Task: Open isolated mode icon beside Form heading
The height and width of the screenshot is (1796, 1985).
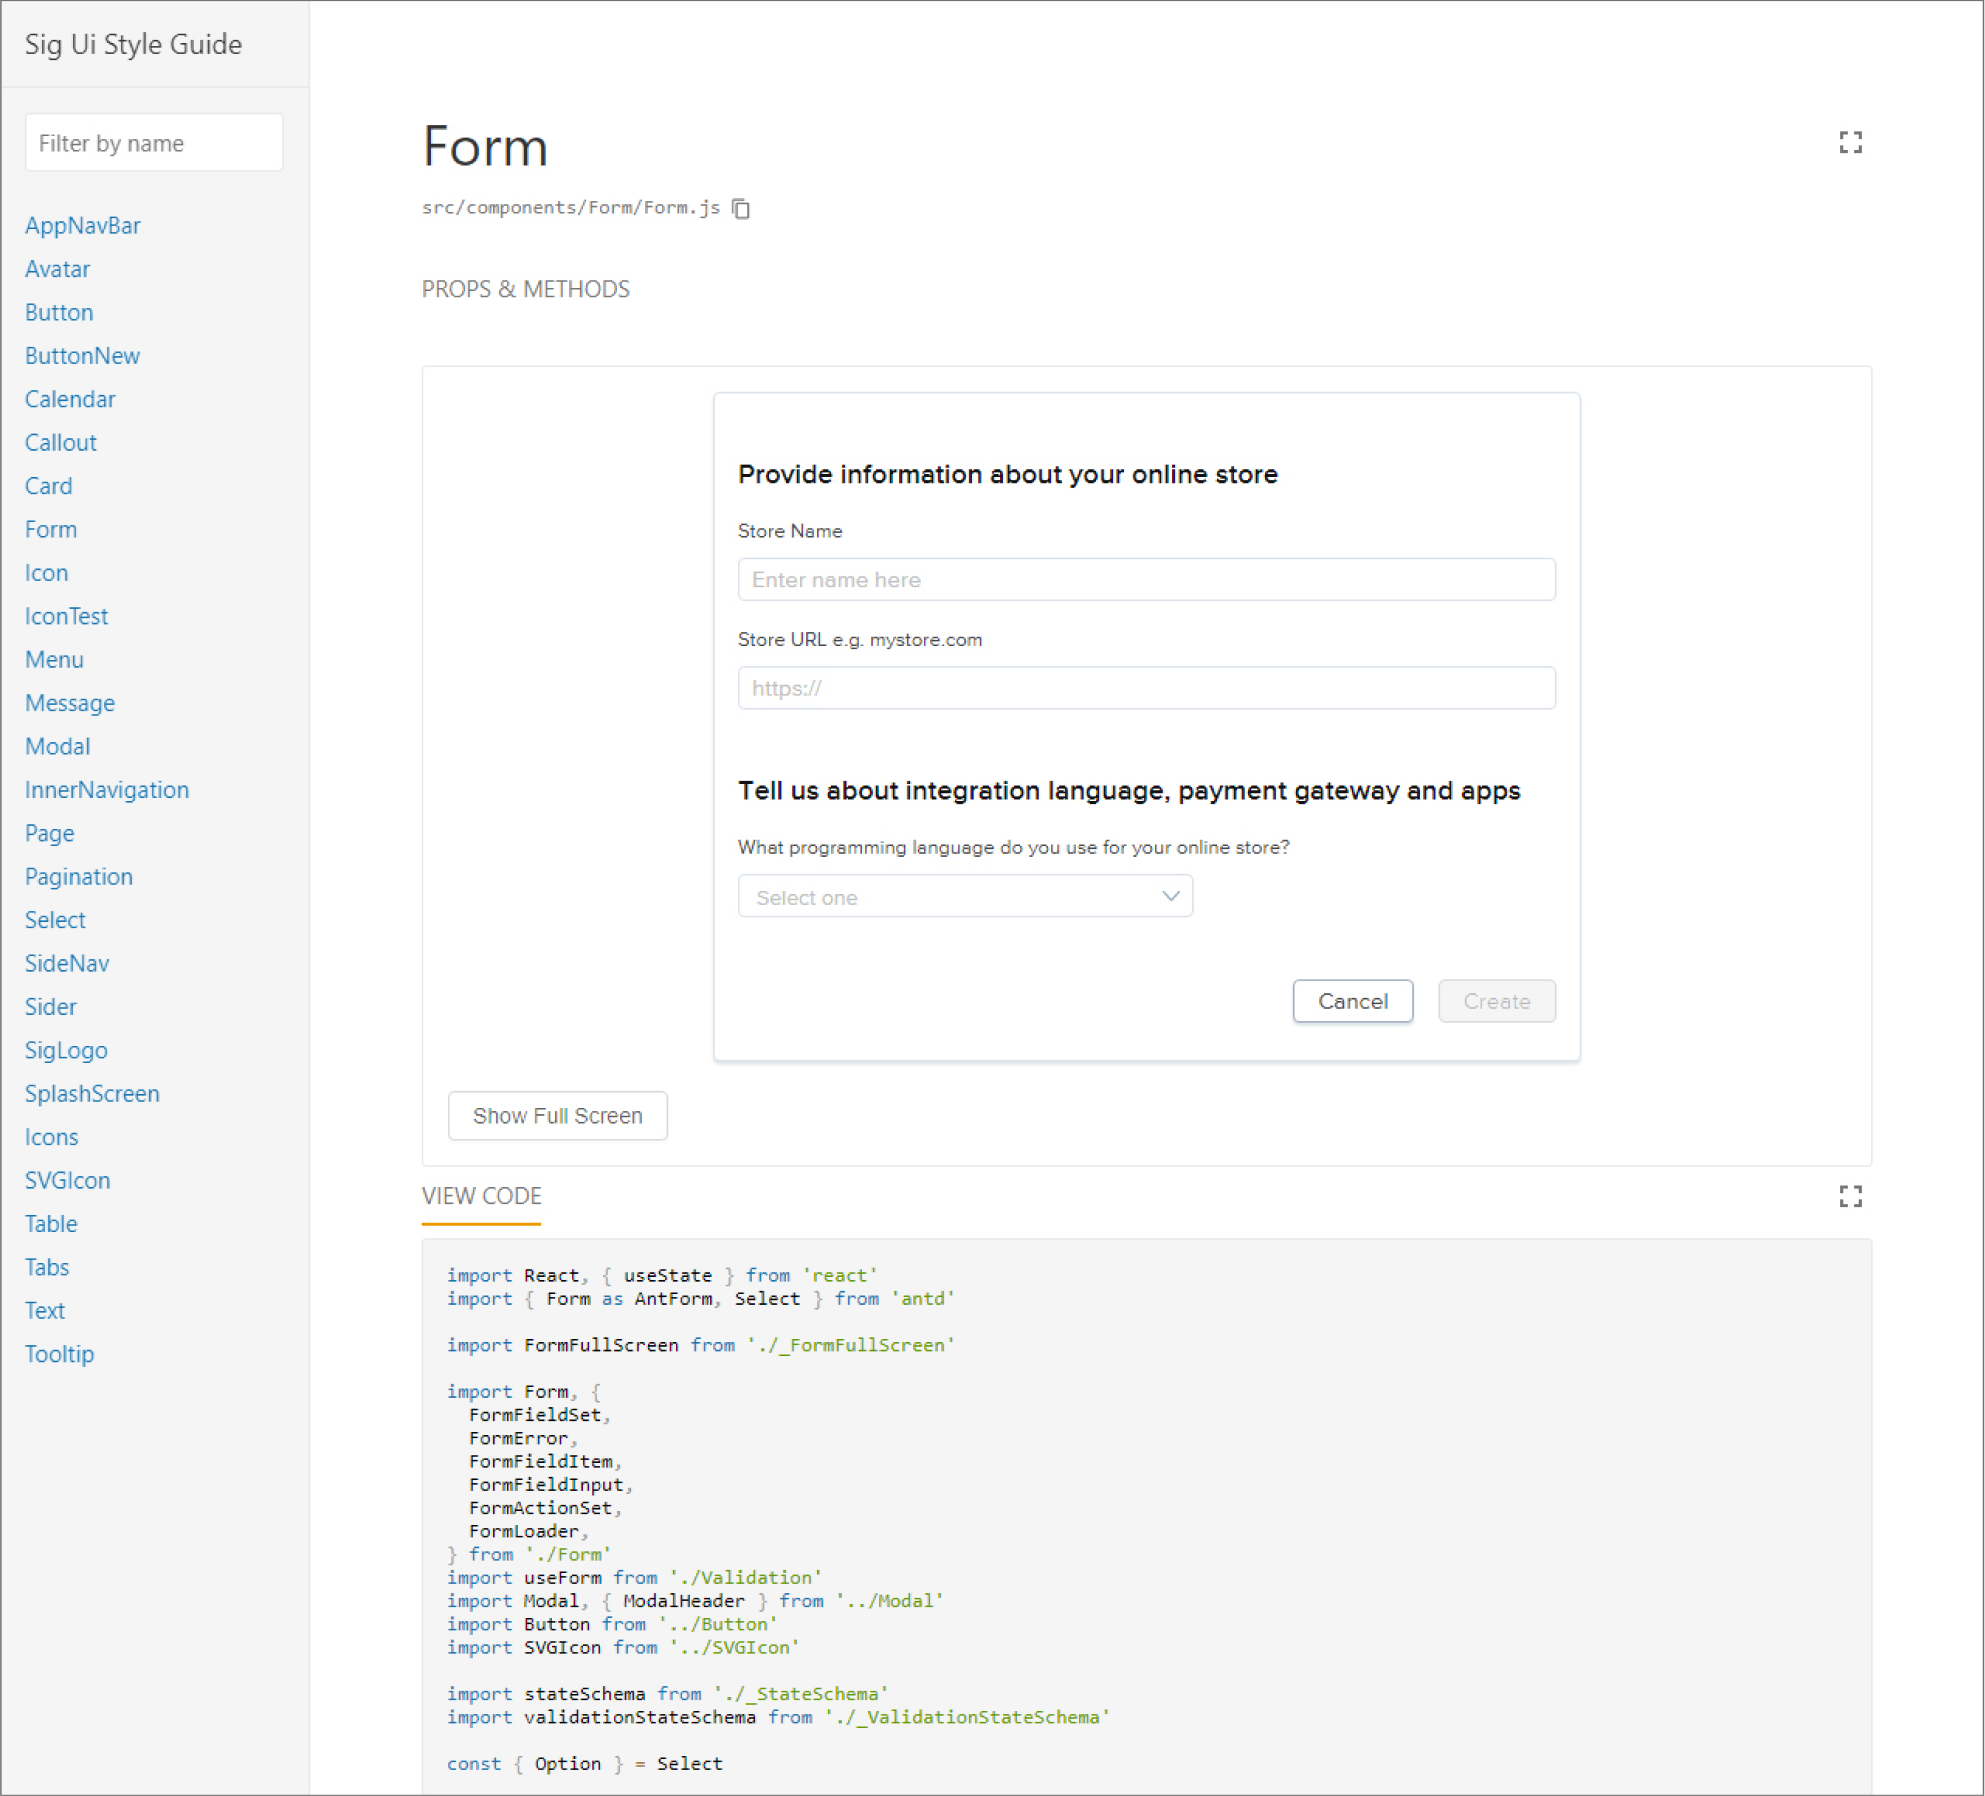Action: click(1850, 143)
